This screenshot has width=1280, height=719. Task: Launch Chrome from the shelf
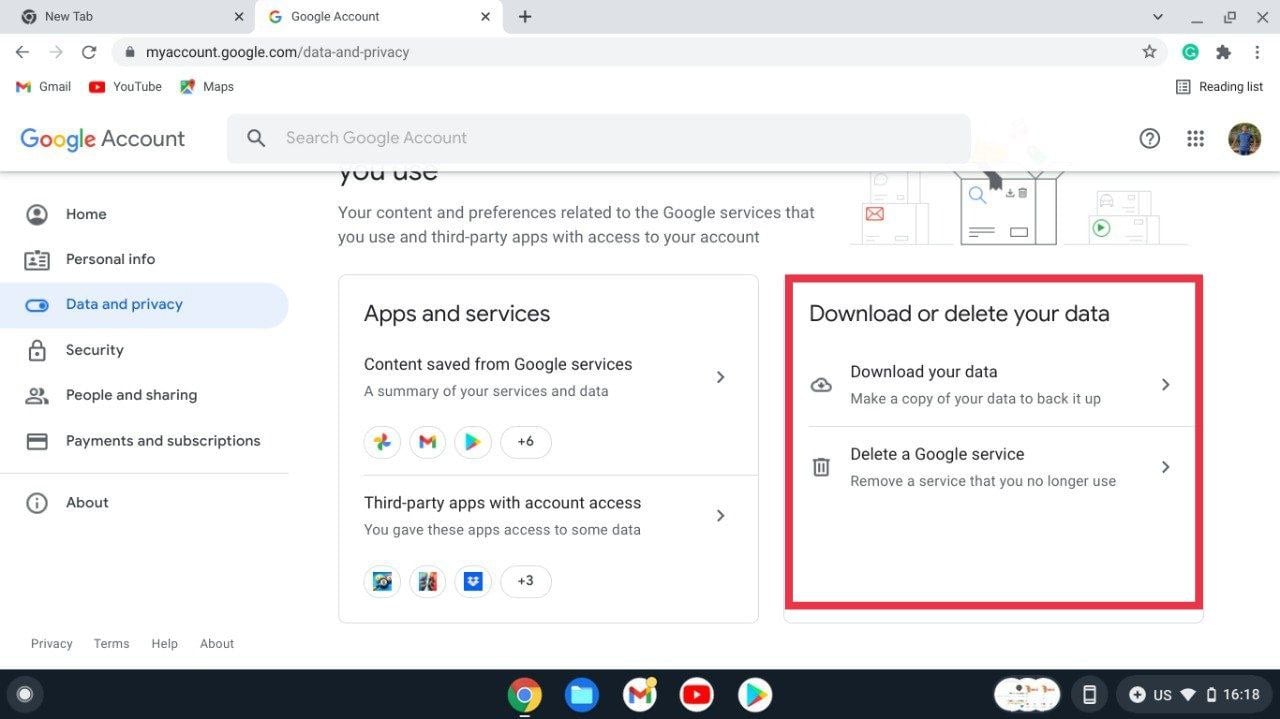tap(524, 694)
